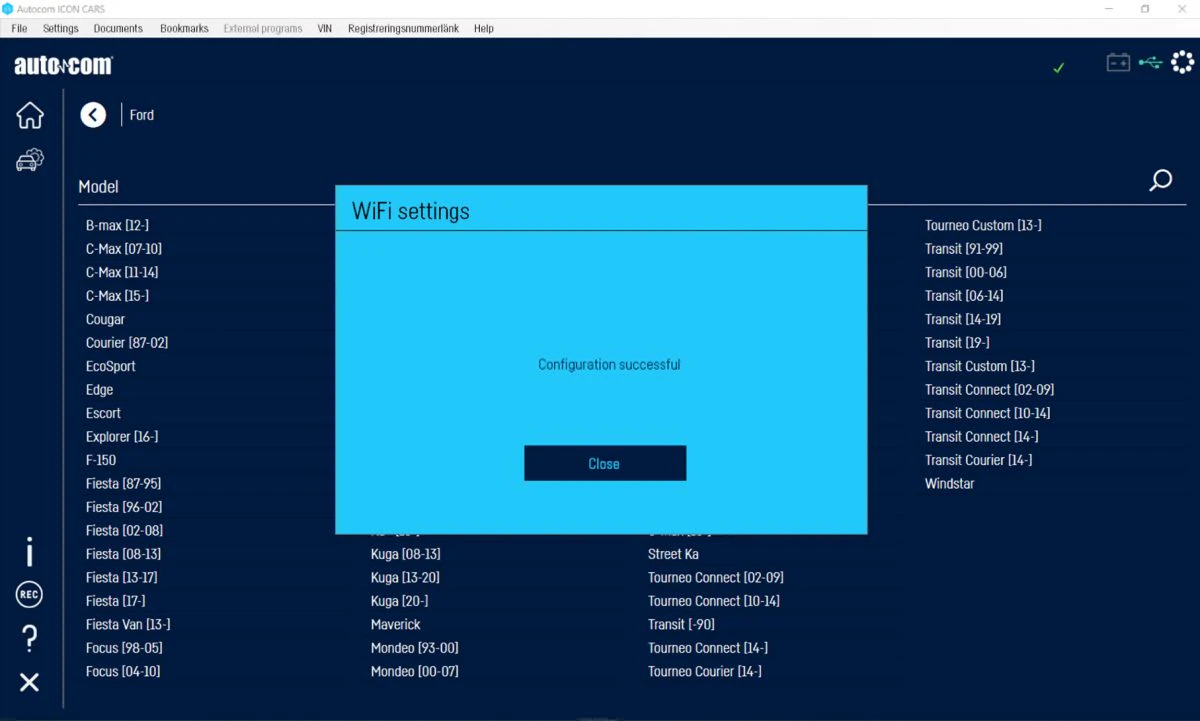This screenshot has width=1200, height=721.
Task: Open the info 'i' sidebar icon
Action: tap(30, 552)
